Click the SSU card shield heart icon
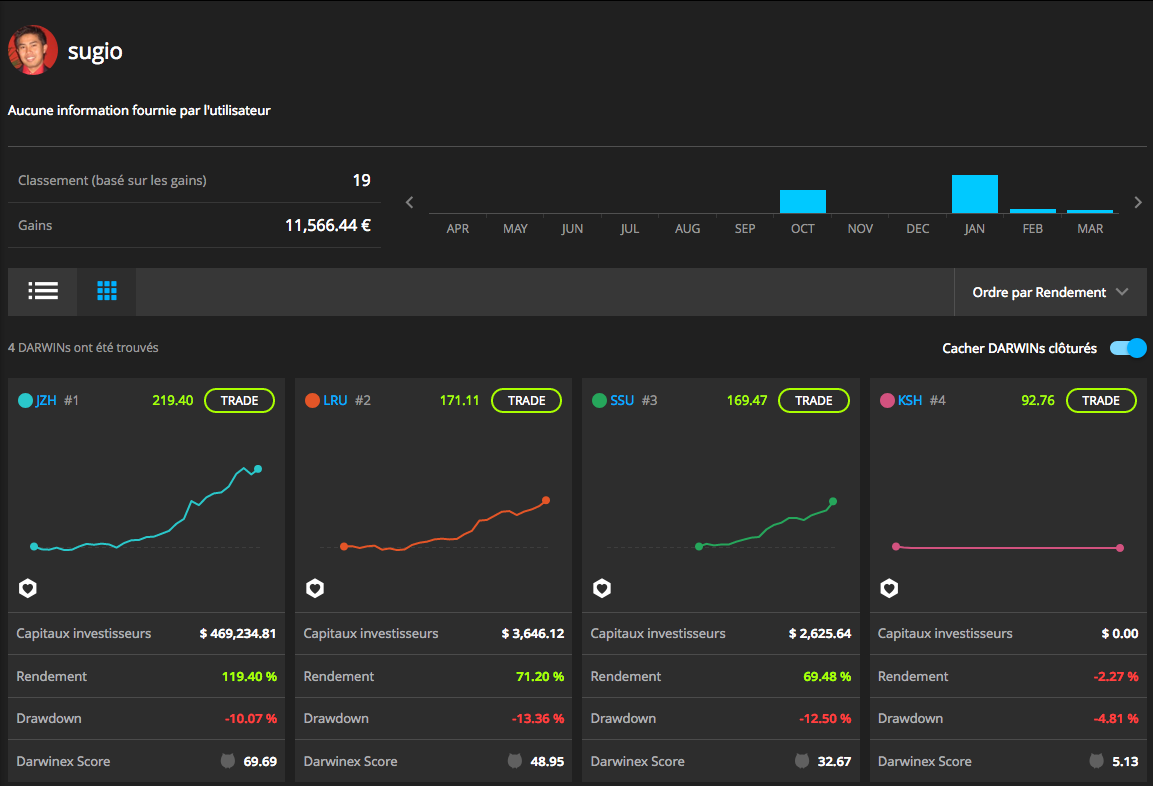The width and height of the screenshot is (1153, 786). coord(602,588)
